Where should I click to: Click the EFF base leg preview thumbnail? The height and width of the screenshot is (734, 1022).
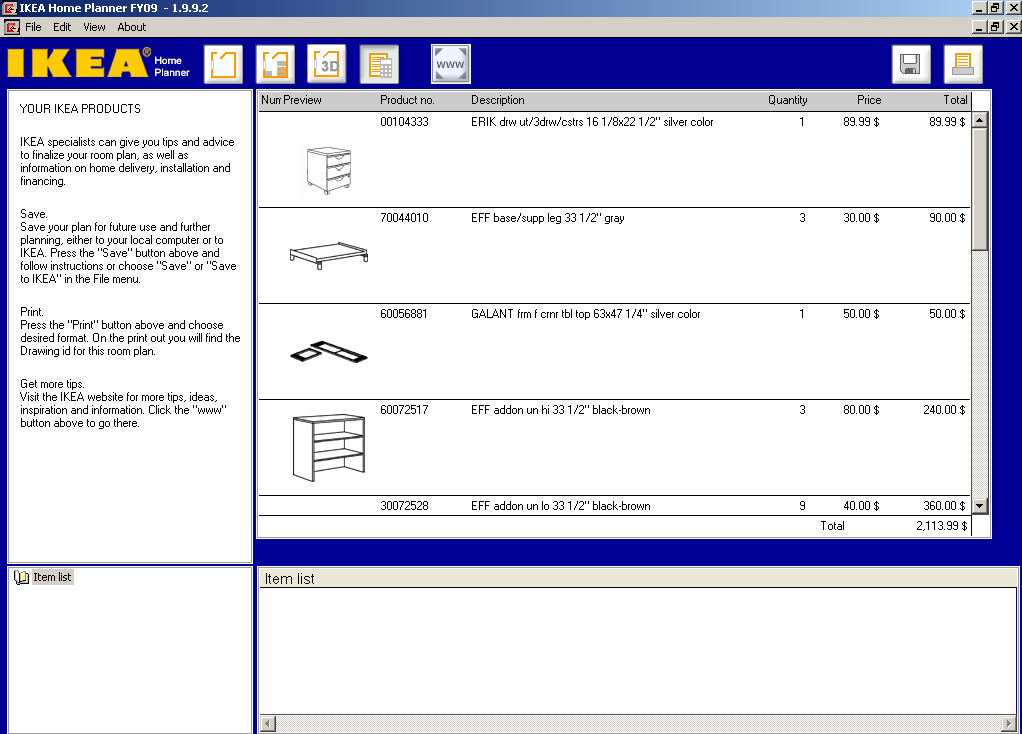pyautogui.click(x=329, y=256)
